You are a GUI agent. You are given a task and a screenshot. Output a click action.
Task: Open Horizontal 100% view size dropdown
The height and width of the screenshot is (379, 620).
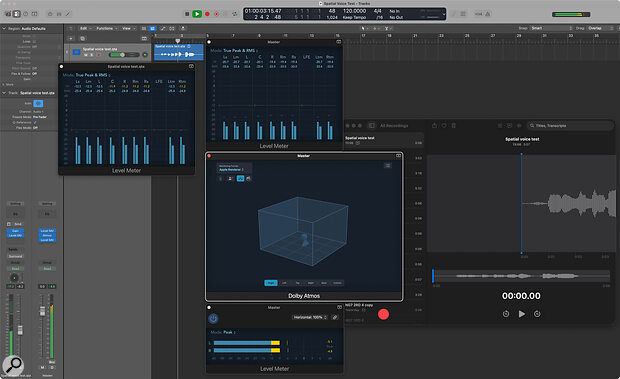310,317
